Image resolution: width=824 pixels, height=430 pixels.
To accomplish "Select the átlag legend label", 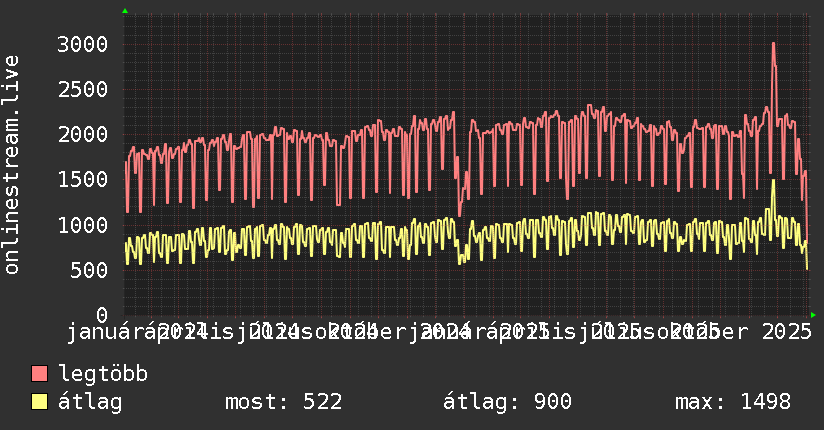I will click(x=90, y=402).
